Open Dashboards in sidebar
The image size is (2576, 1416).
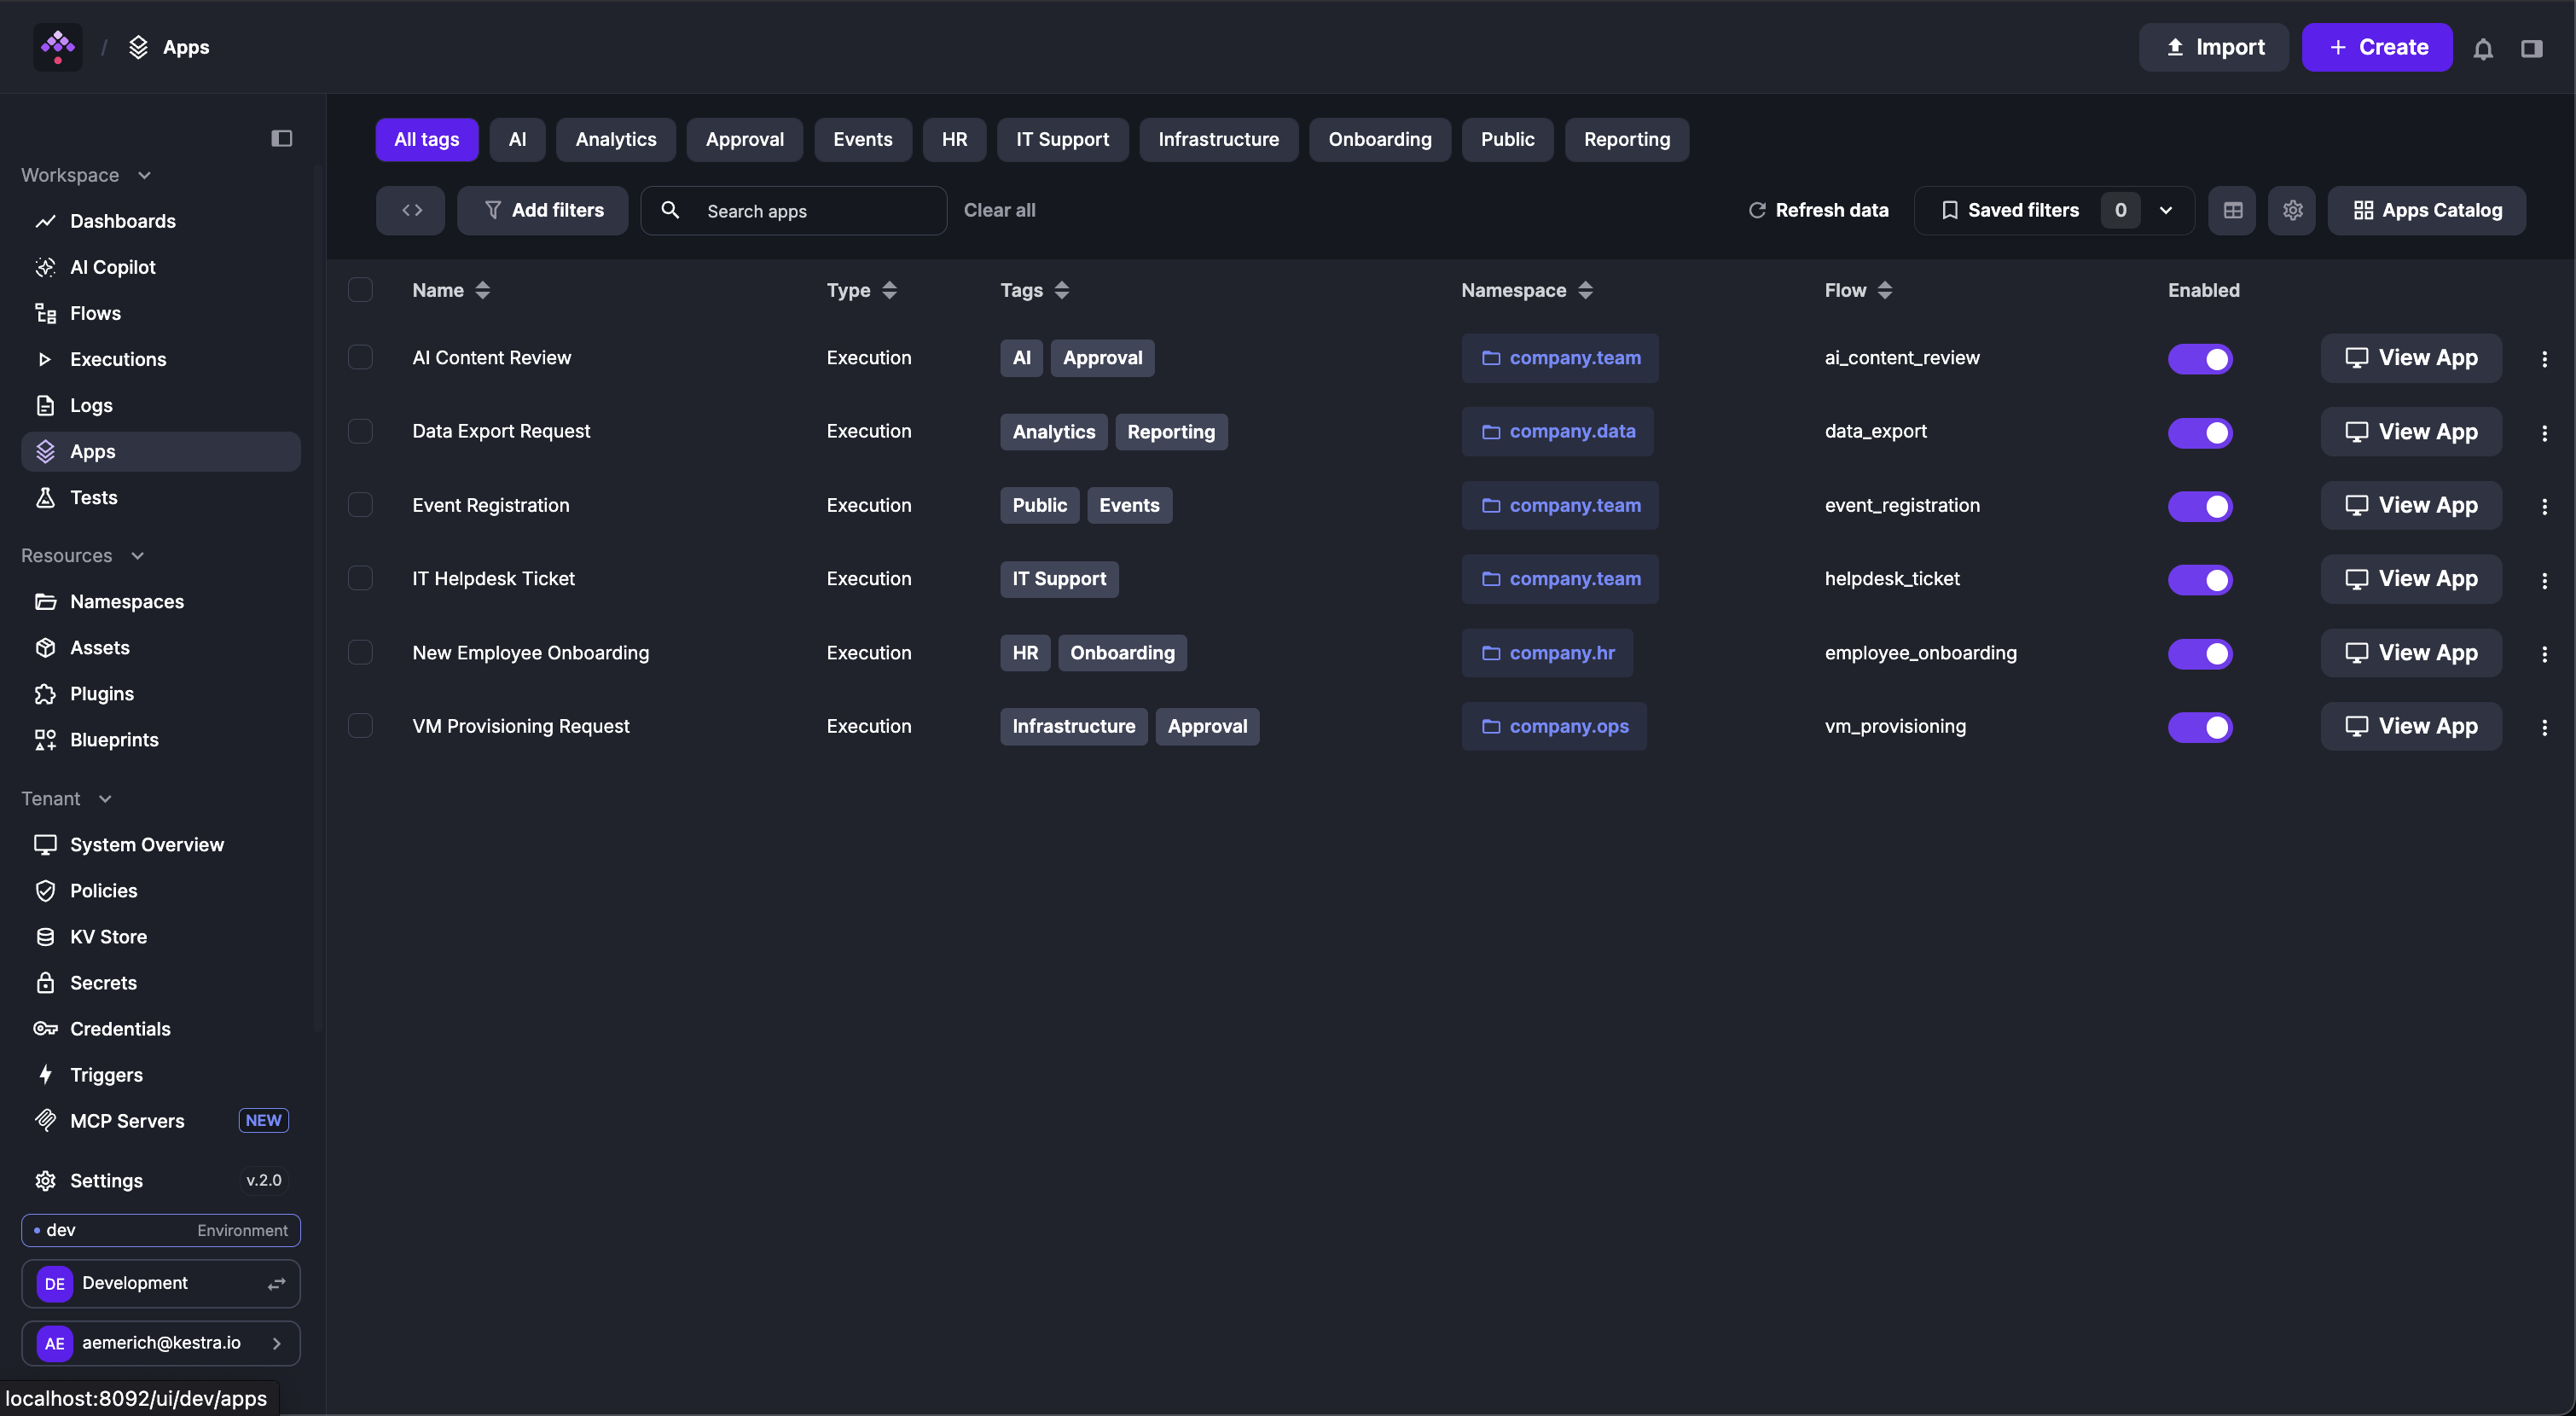click(x=160, y=221)
